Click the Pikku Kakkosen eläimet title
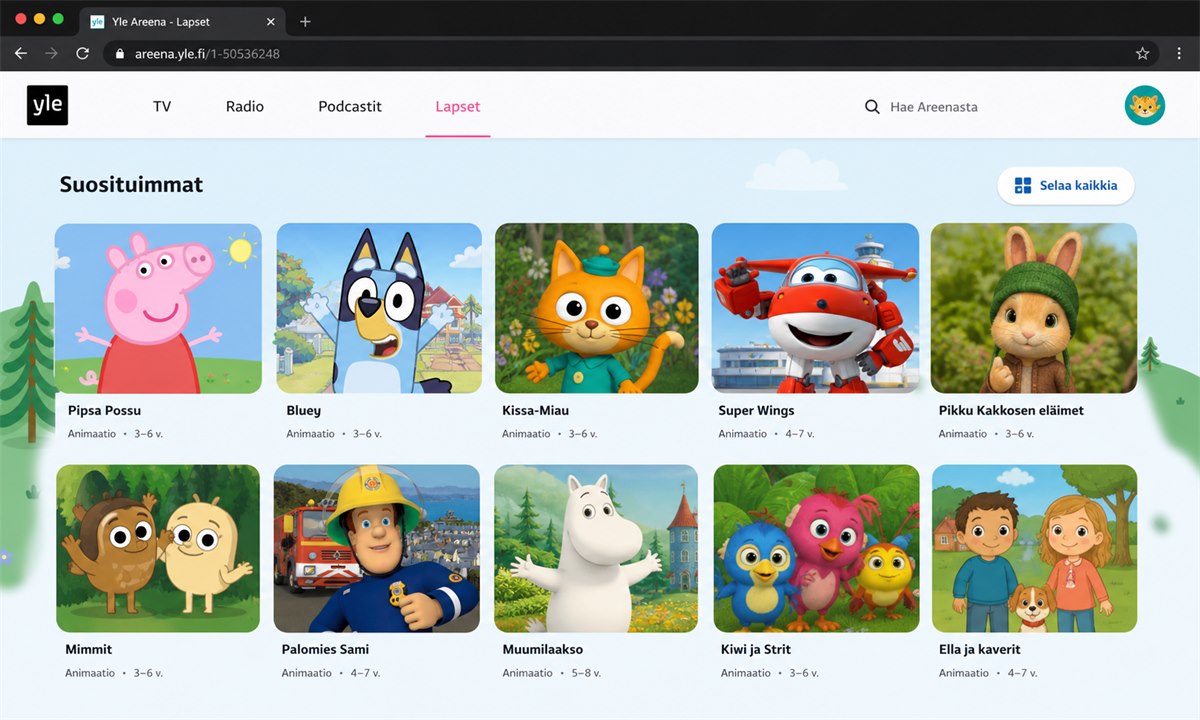Viewport: 1200px width, 720px height. pyautogui.click(x=1011, y=411)
